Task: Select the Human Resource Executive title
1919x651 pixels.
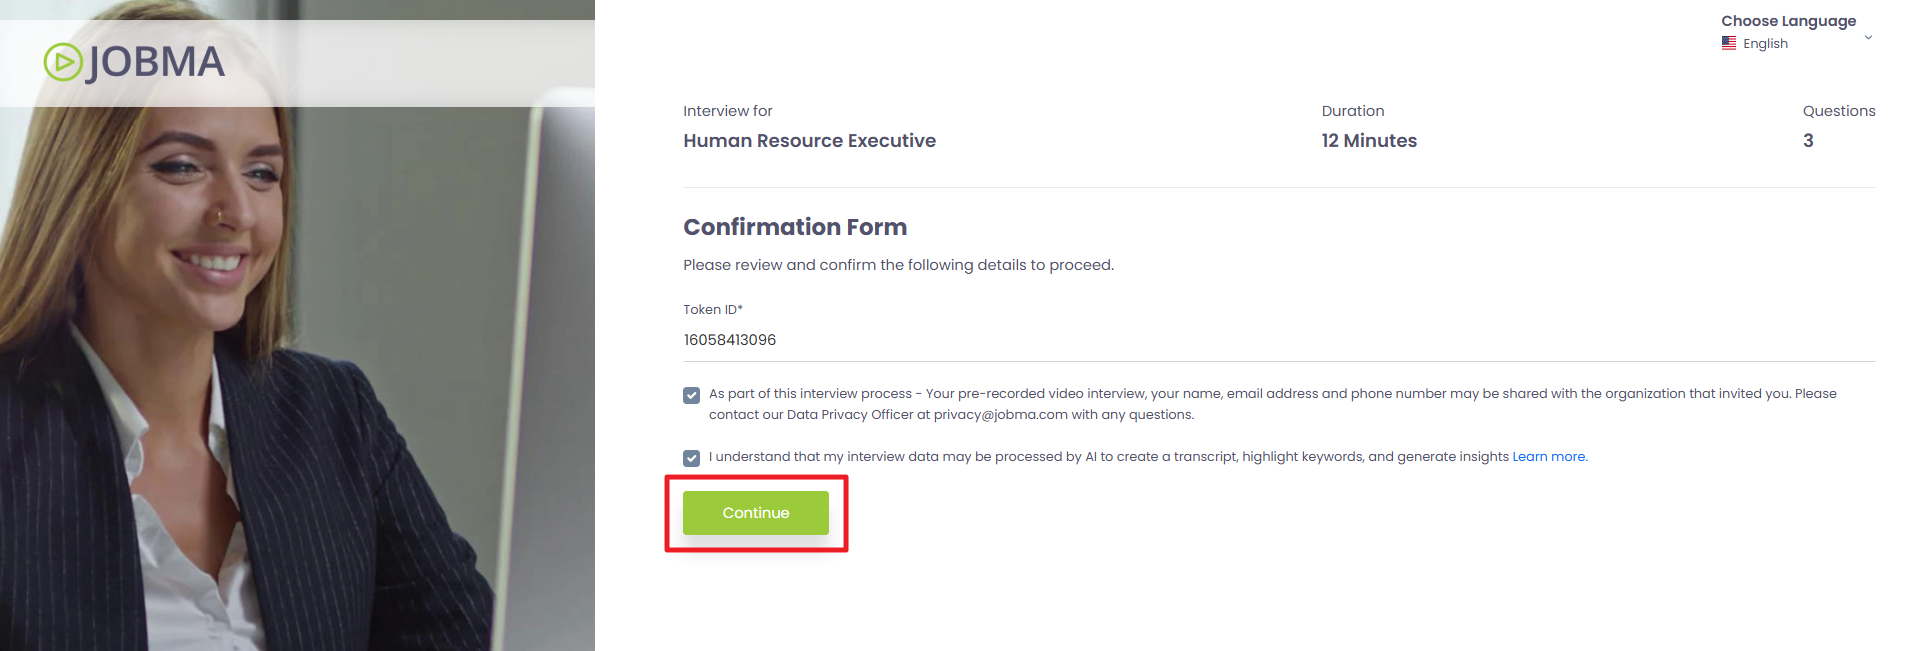Action: [x=809, y=141]
